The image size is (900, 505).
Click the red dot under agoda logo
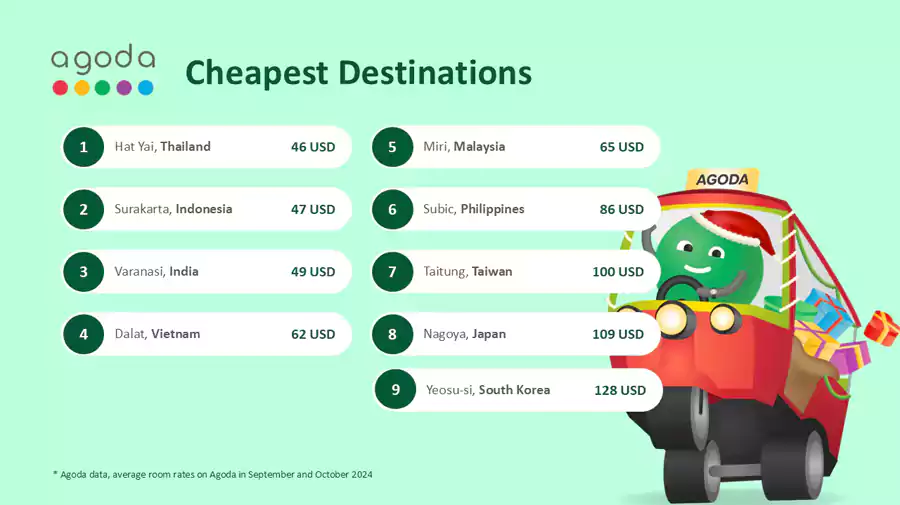(60, 88)
